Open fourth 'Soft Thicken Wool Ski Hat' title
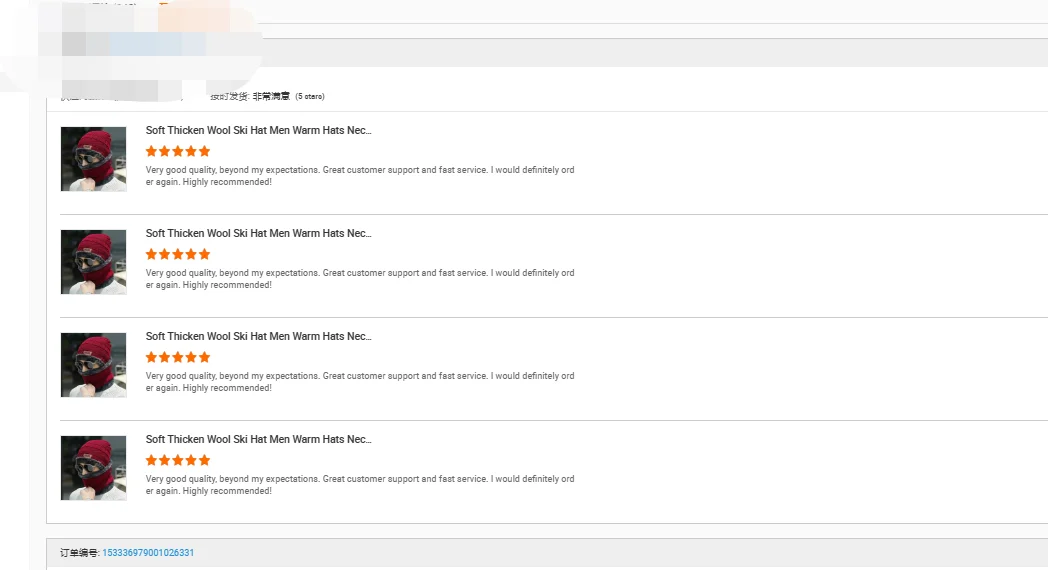 click(258, 439)
